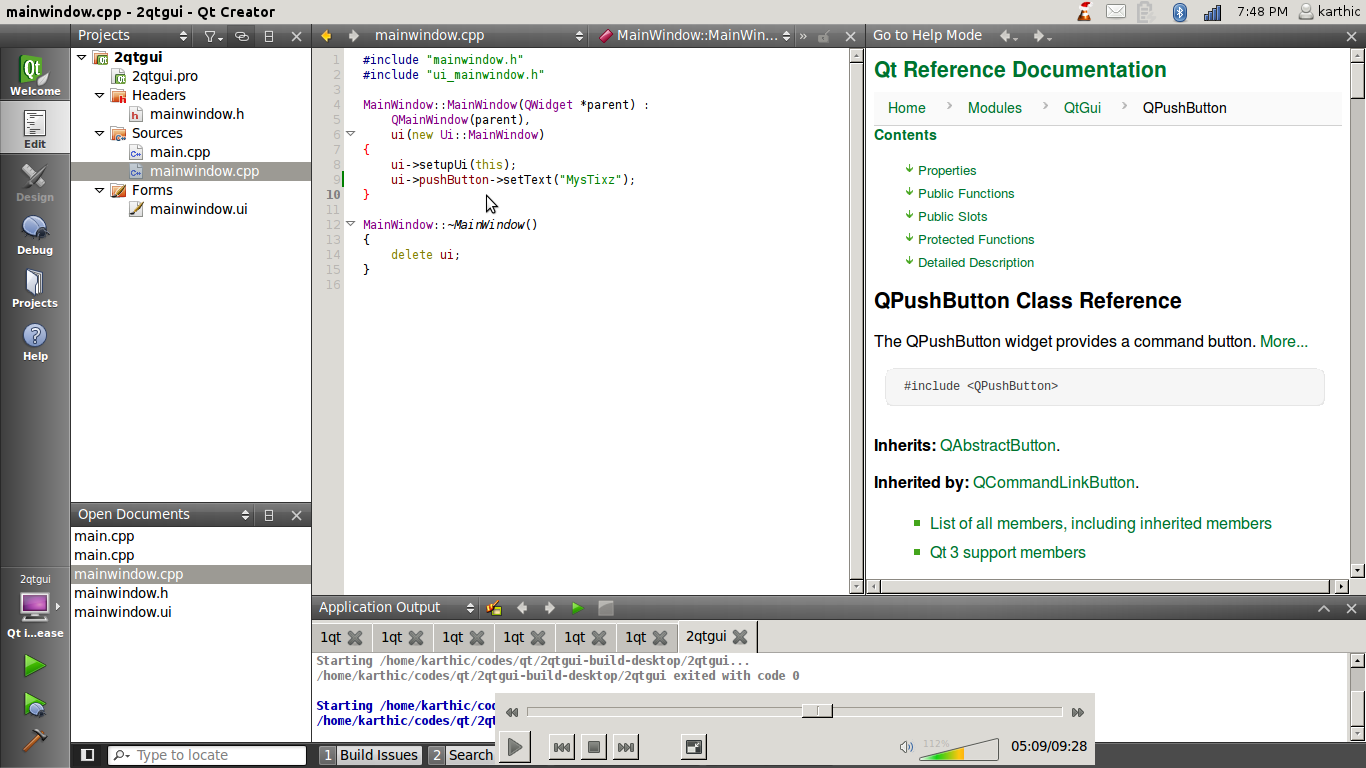Click Go to Help Mode button

tap(927, 36)
